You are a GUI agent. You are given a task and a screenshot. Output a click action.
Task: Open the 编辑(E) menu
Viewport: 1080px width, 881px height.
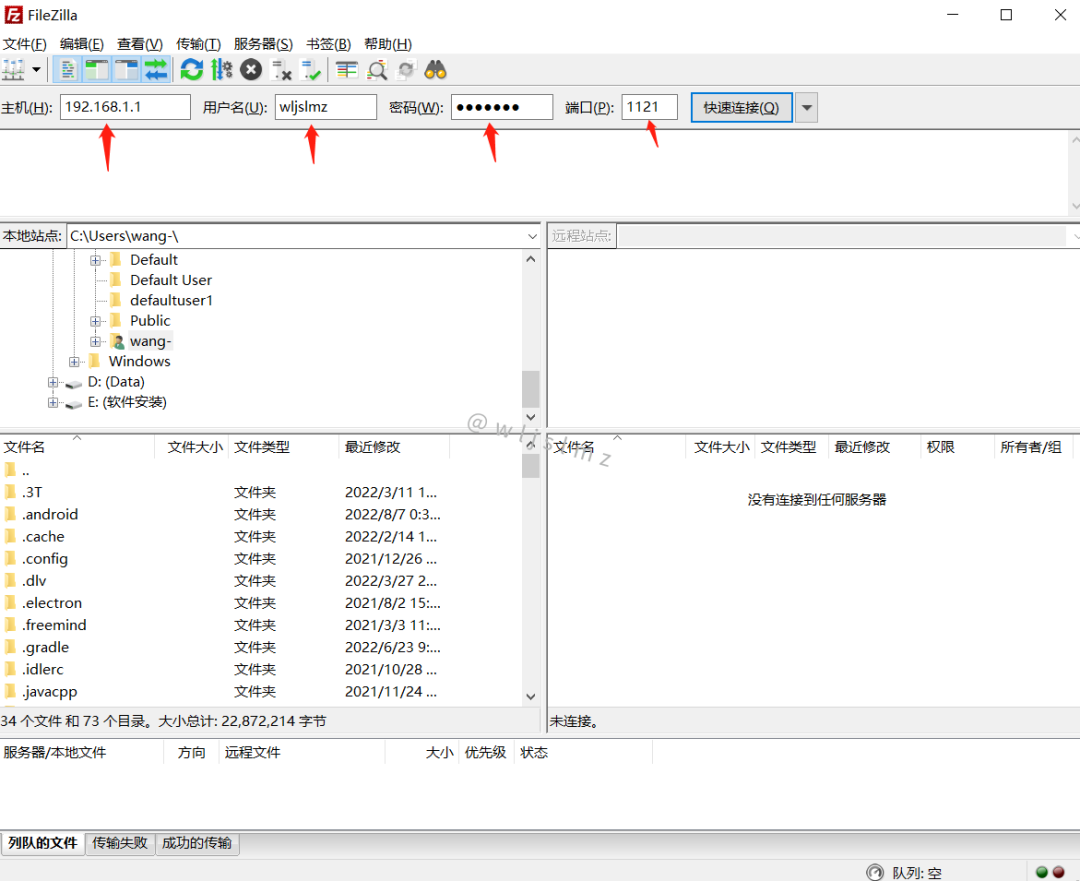82,44
